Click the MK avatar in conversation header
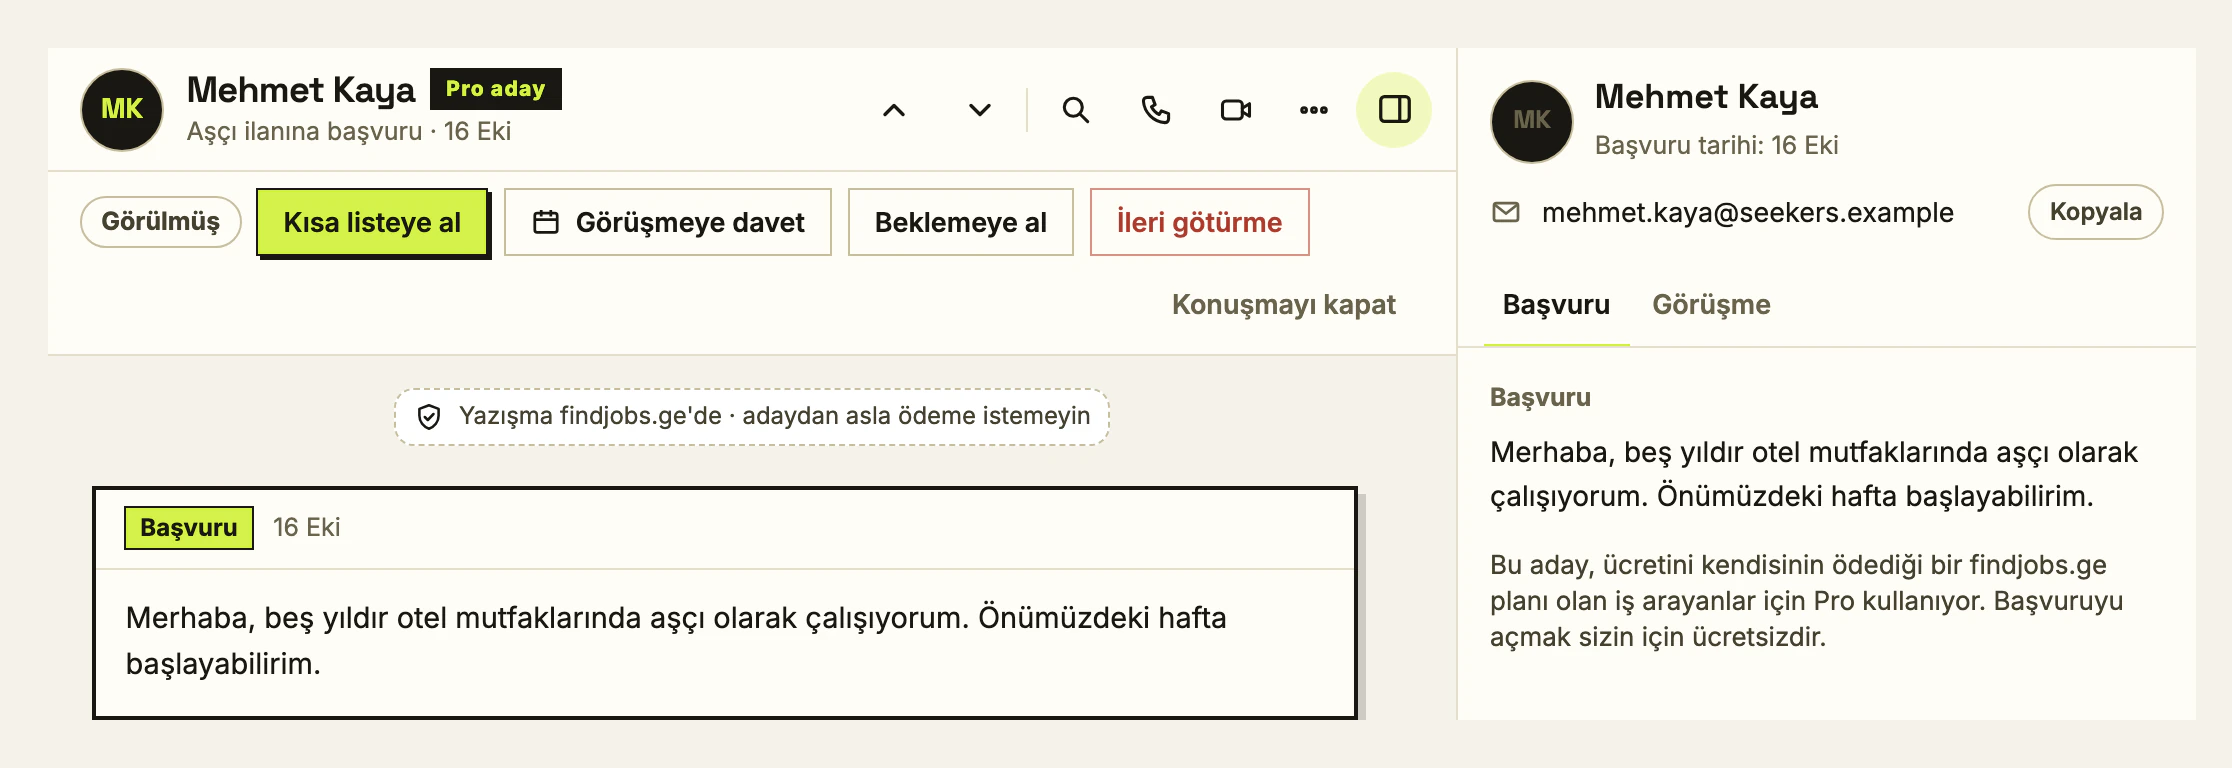Screen dimensions: 2232x768 122,110
